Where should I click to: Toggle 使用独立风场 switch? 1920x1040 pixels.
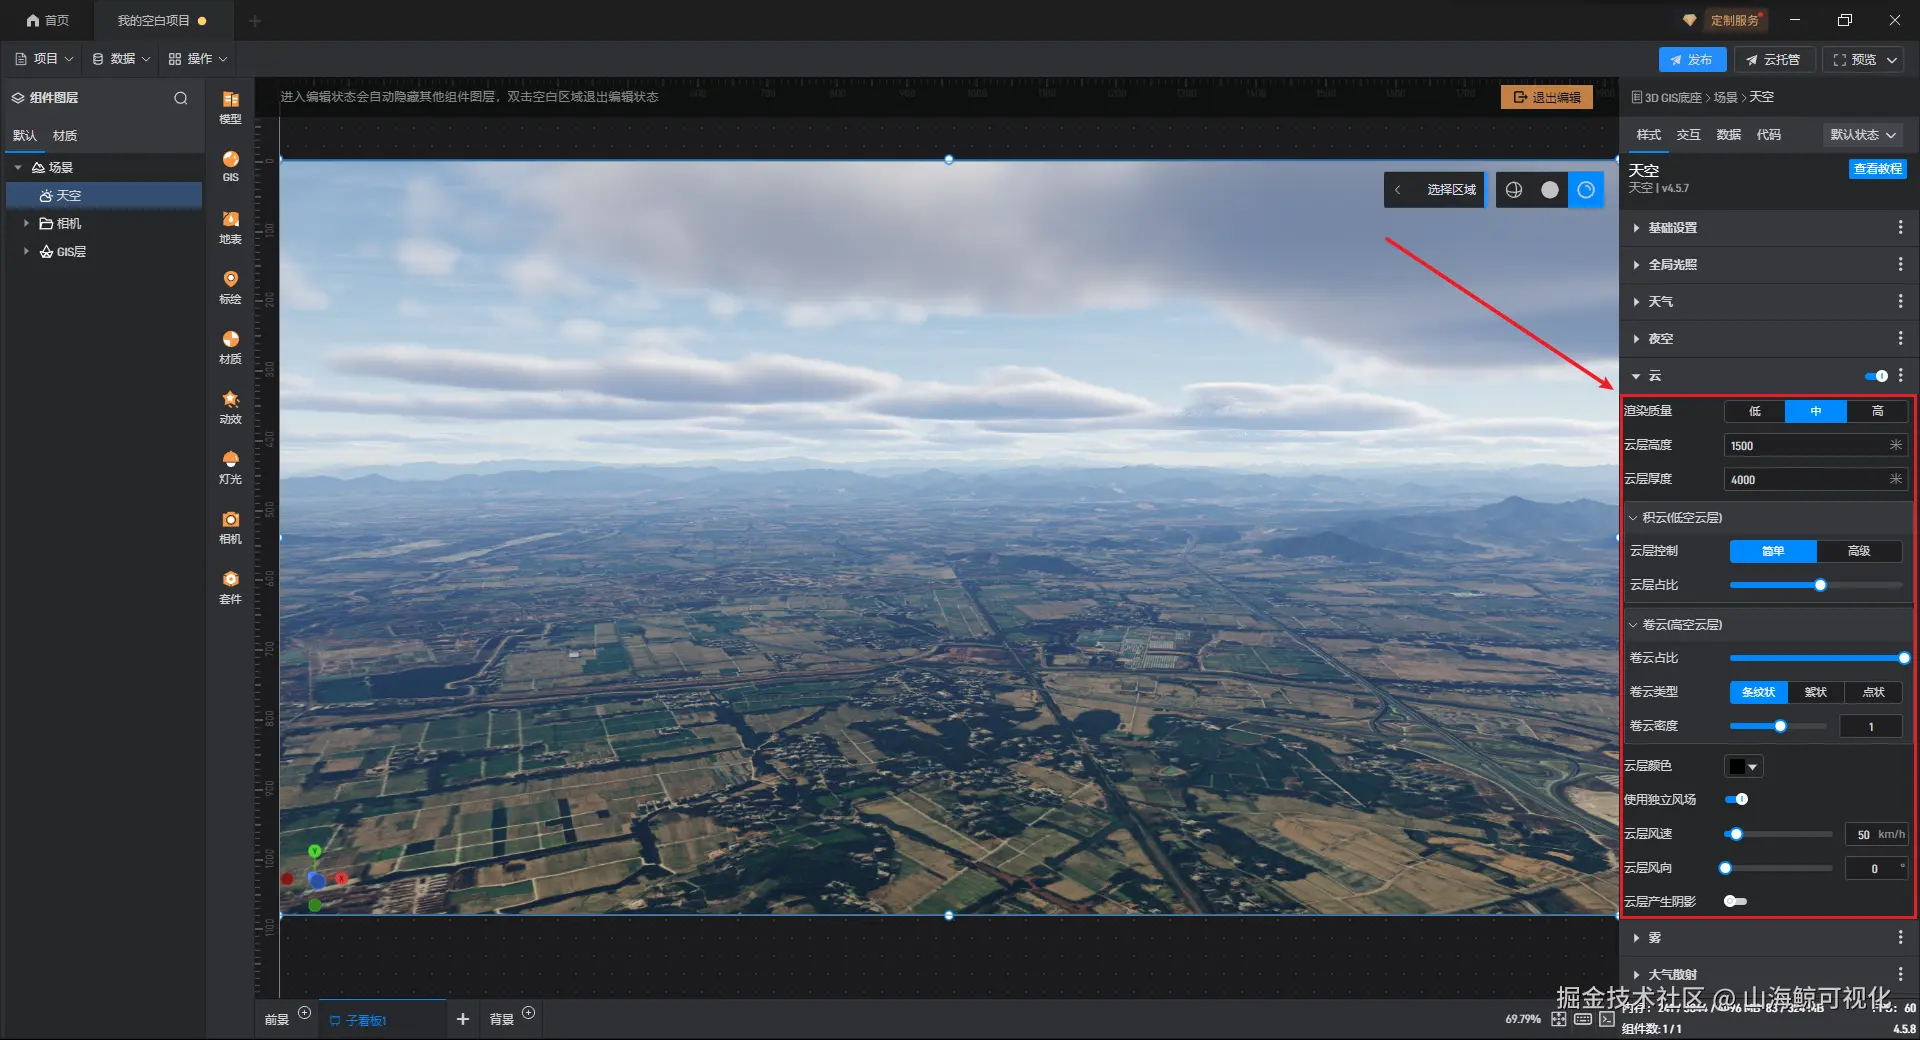click(1736, 799)
